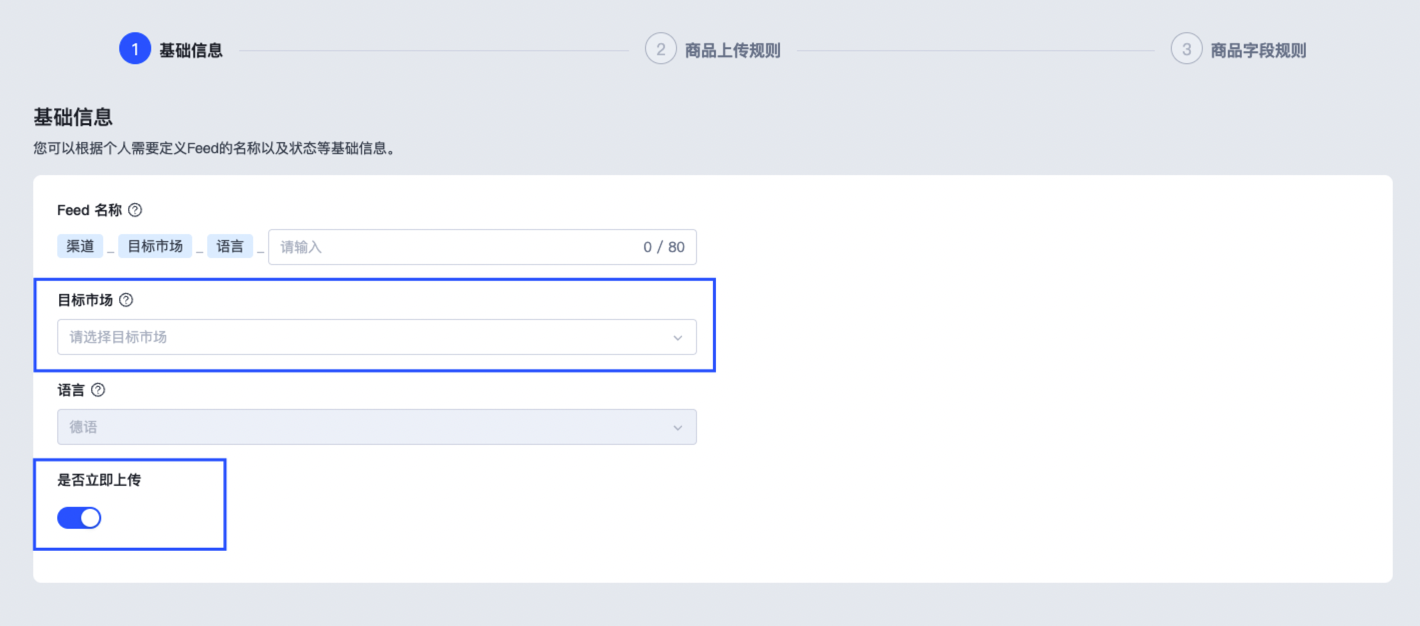Click the chevron arrow in 德语 selector
1420x626 pixels.
pyautogui.click(x=677, y=427)
